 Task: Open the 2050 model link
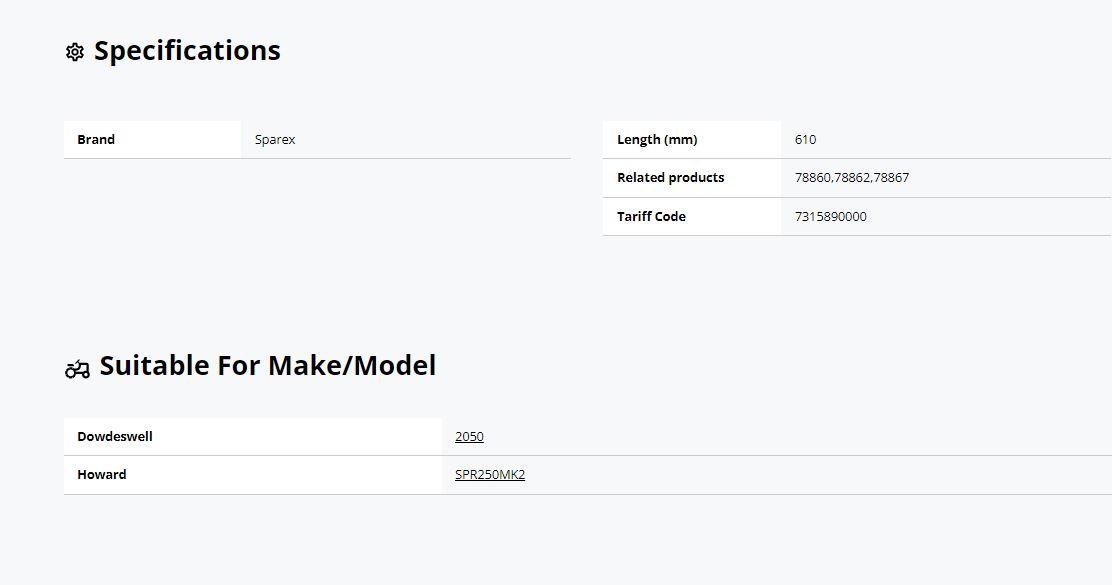(469, 437)
